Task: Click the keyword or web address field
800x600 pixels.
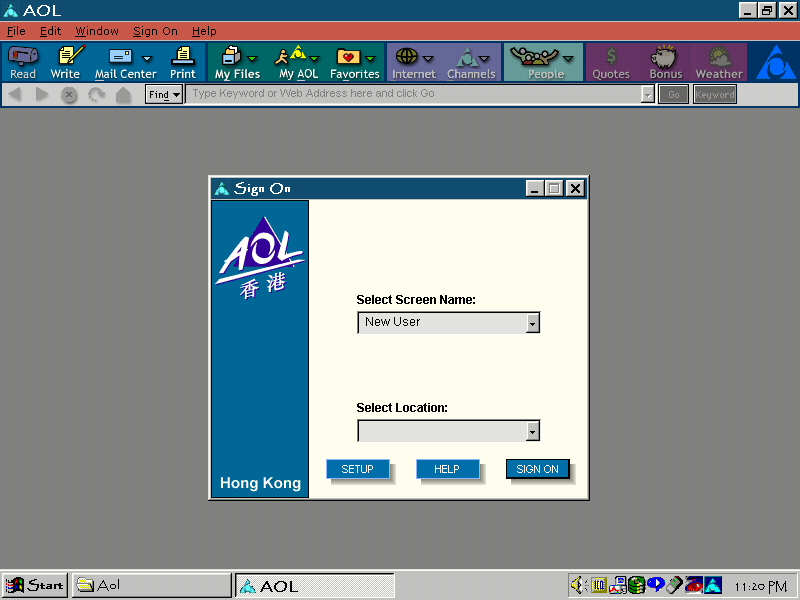Action: pyautogui.click(x=415, y=94)
